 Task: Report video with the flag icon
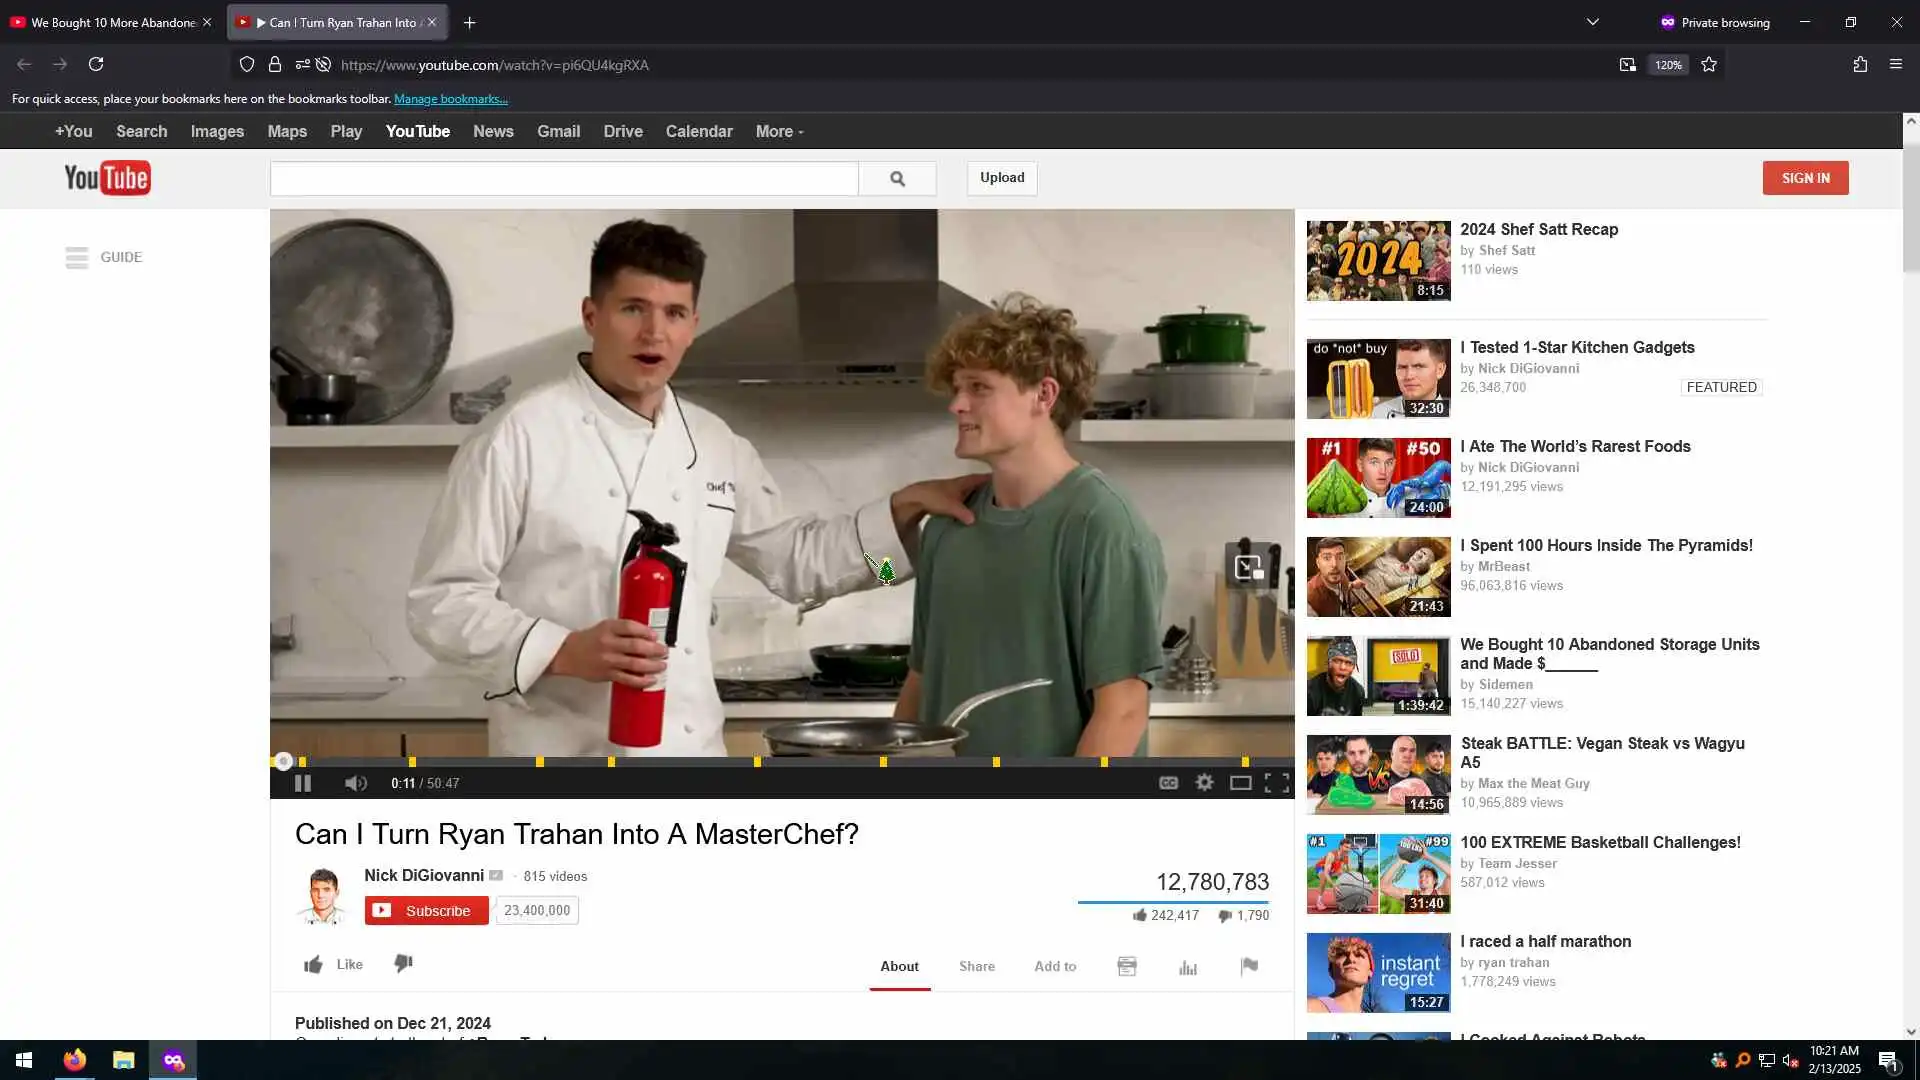tap(1249, 966)
